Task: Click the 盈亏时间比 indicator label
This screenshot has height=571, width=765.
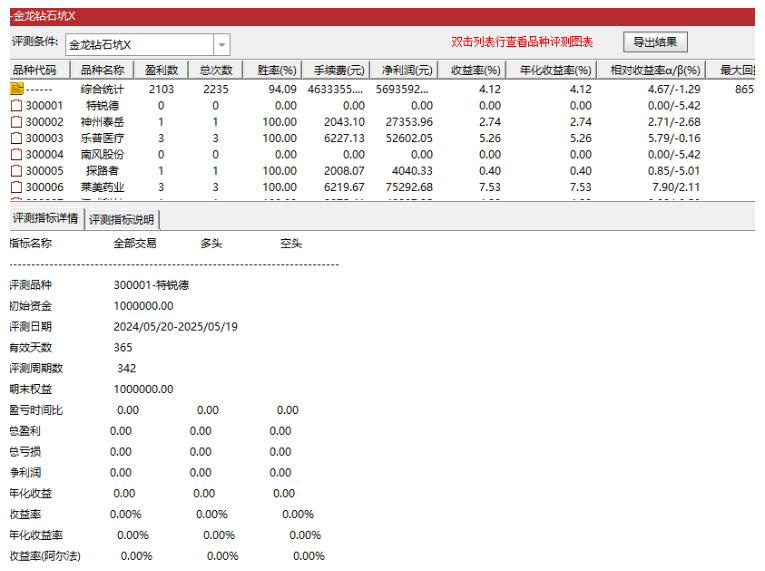Action: (x=36, y=410)
